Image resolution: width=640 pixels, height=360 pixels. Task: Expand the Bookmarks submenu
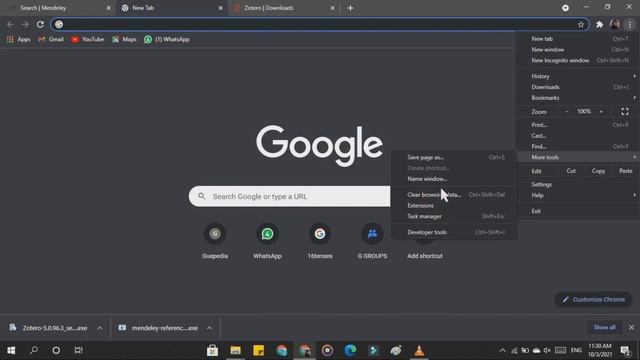(x=578, y=98)
